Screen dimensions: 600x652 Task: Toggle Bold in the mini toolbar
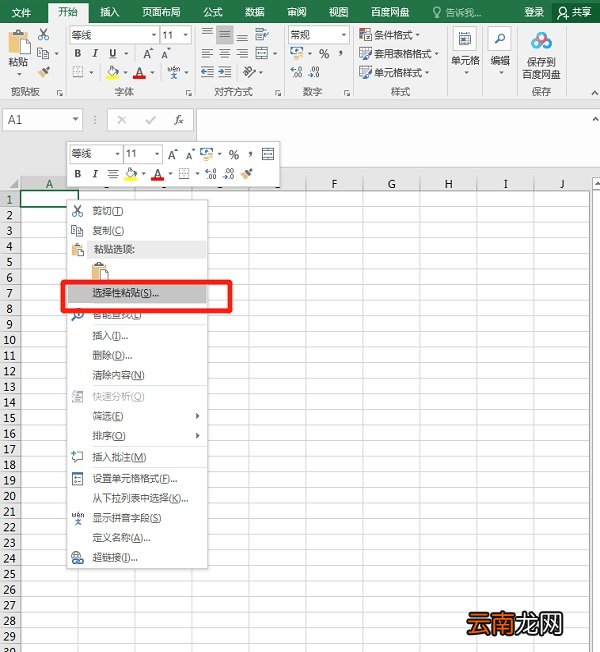[78, 174]
